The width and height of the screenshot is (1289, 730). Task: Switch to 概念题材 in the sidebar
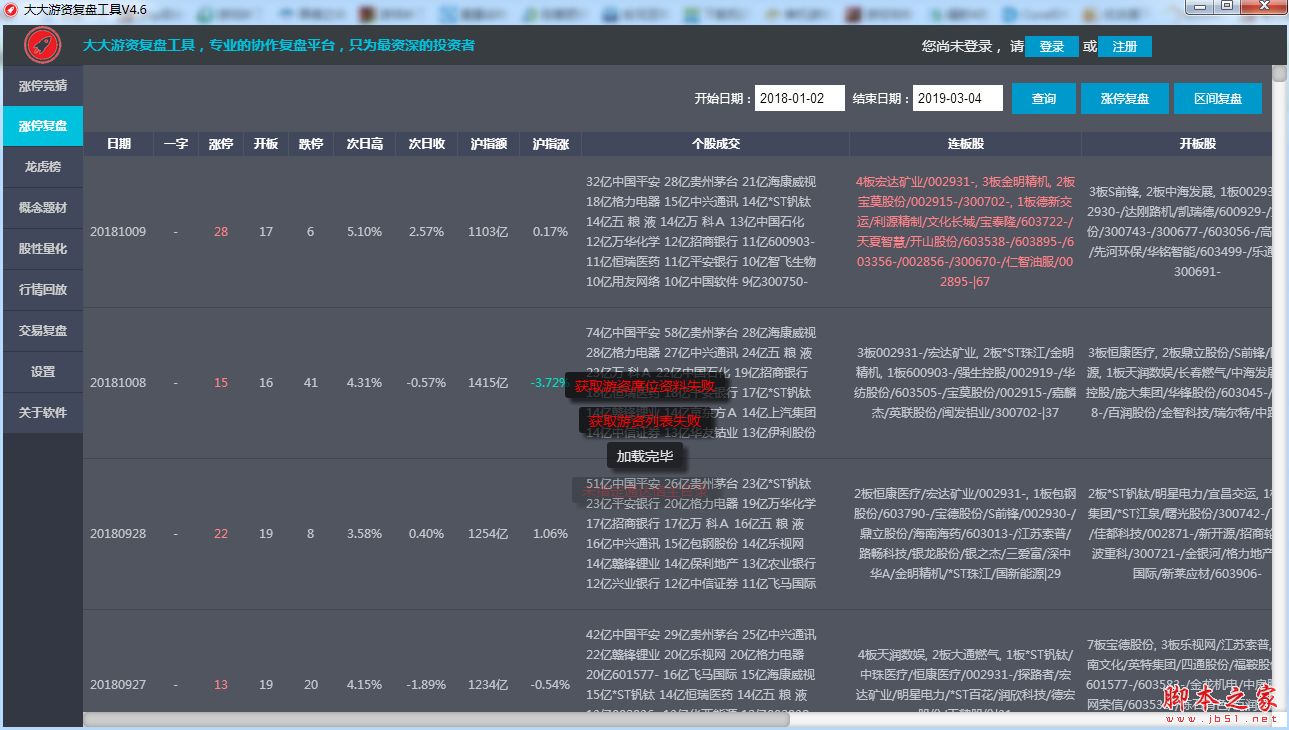(42, 208)
